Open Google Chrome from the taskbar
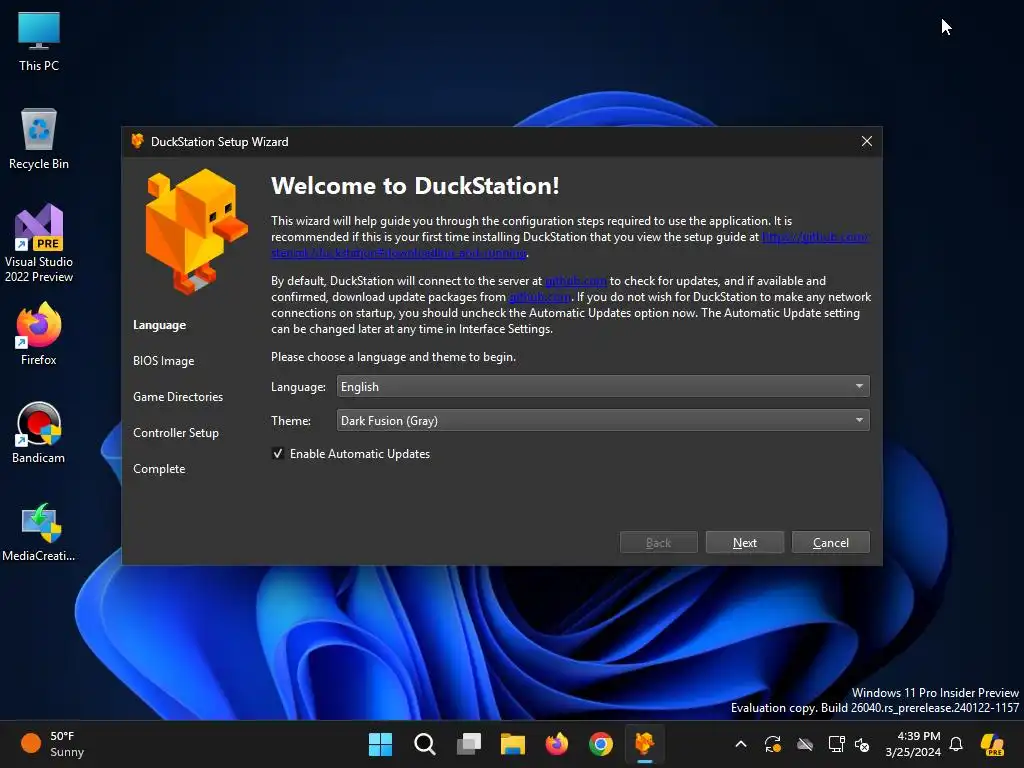The height and width of the screenshot is (768, 1024). click(601, 744)
